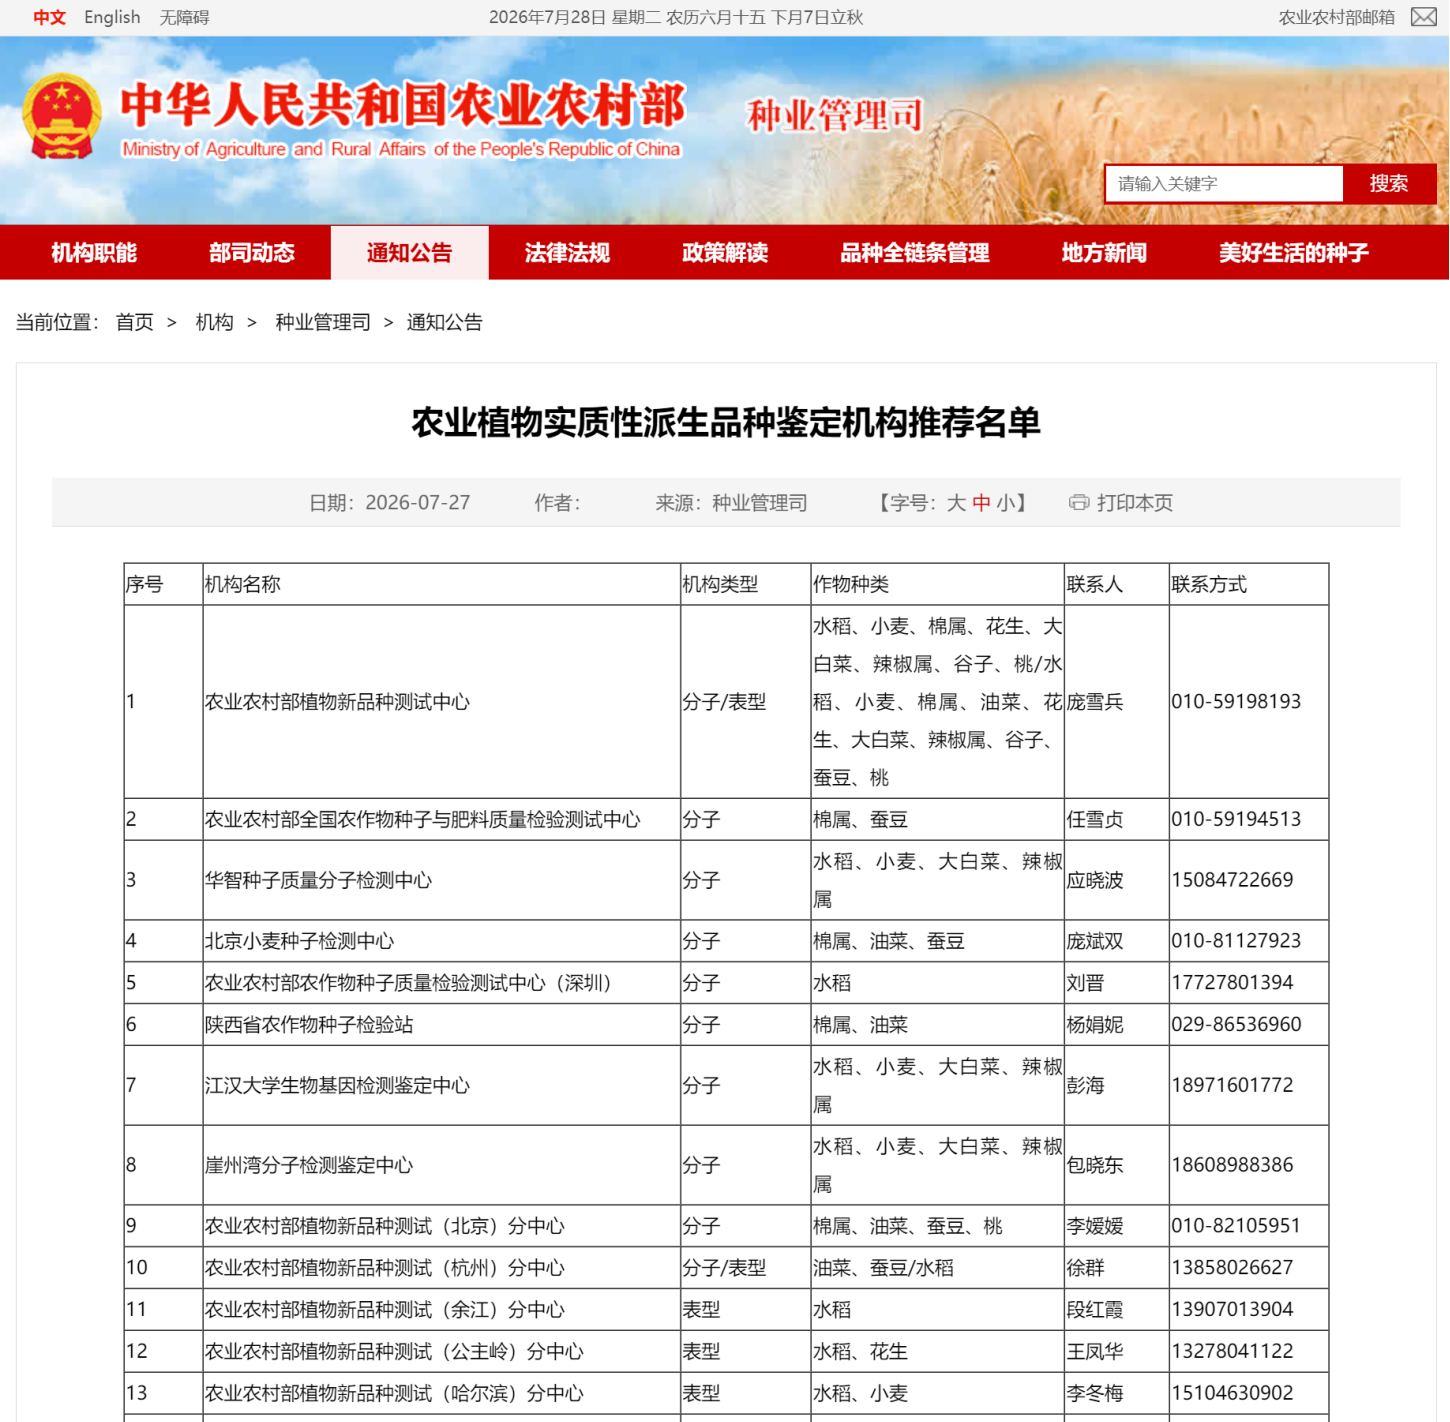Image resolution: width=1450 pixels, height=1422 pixels.
Task: Click 种业管理司 breadcrumb link
Action: coord(323,322)
